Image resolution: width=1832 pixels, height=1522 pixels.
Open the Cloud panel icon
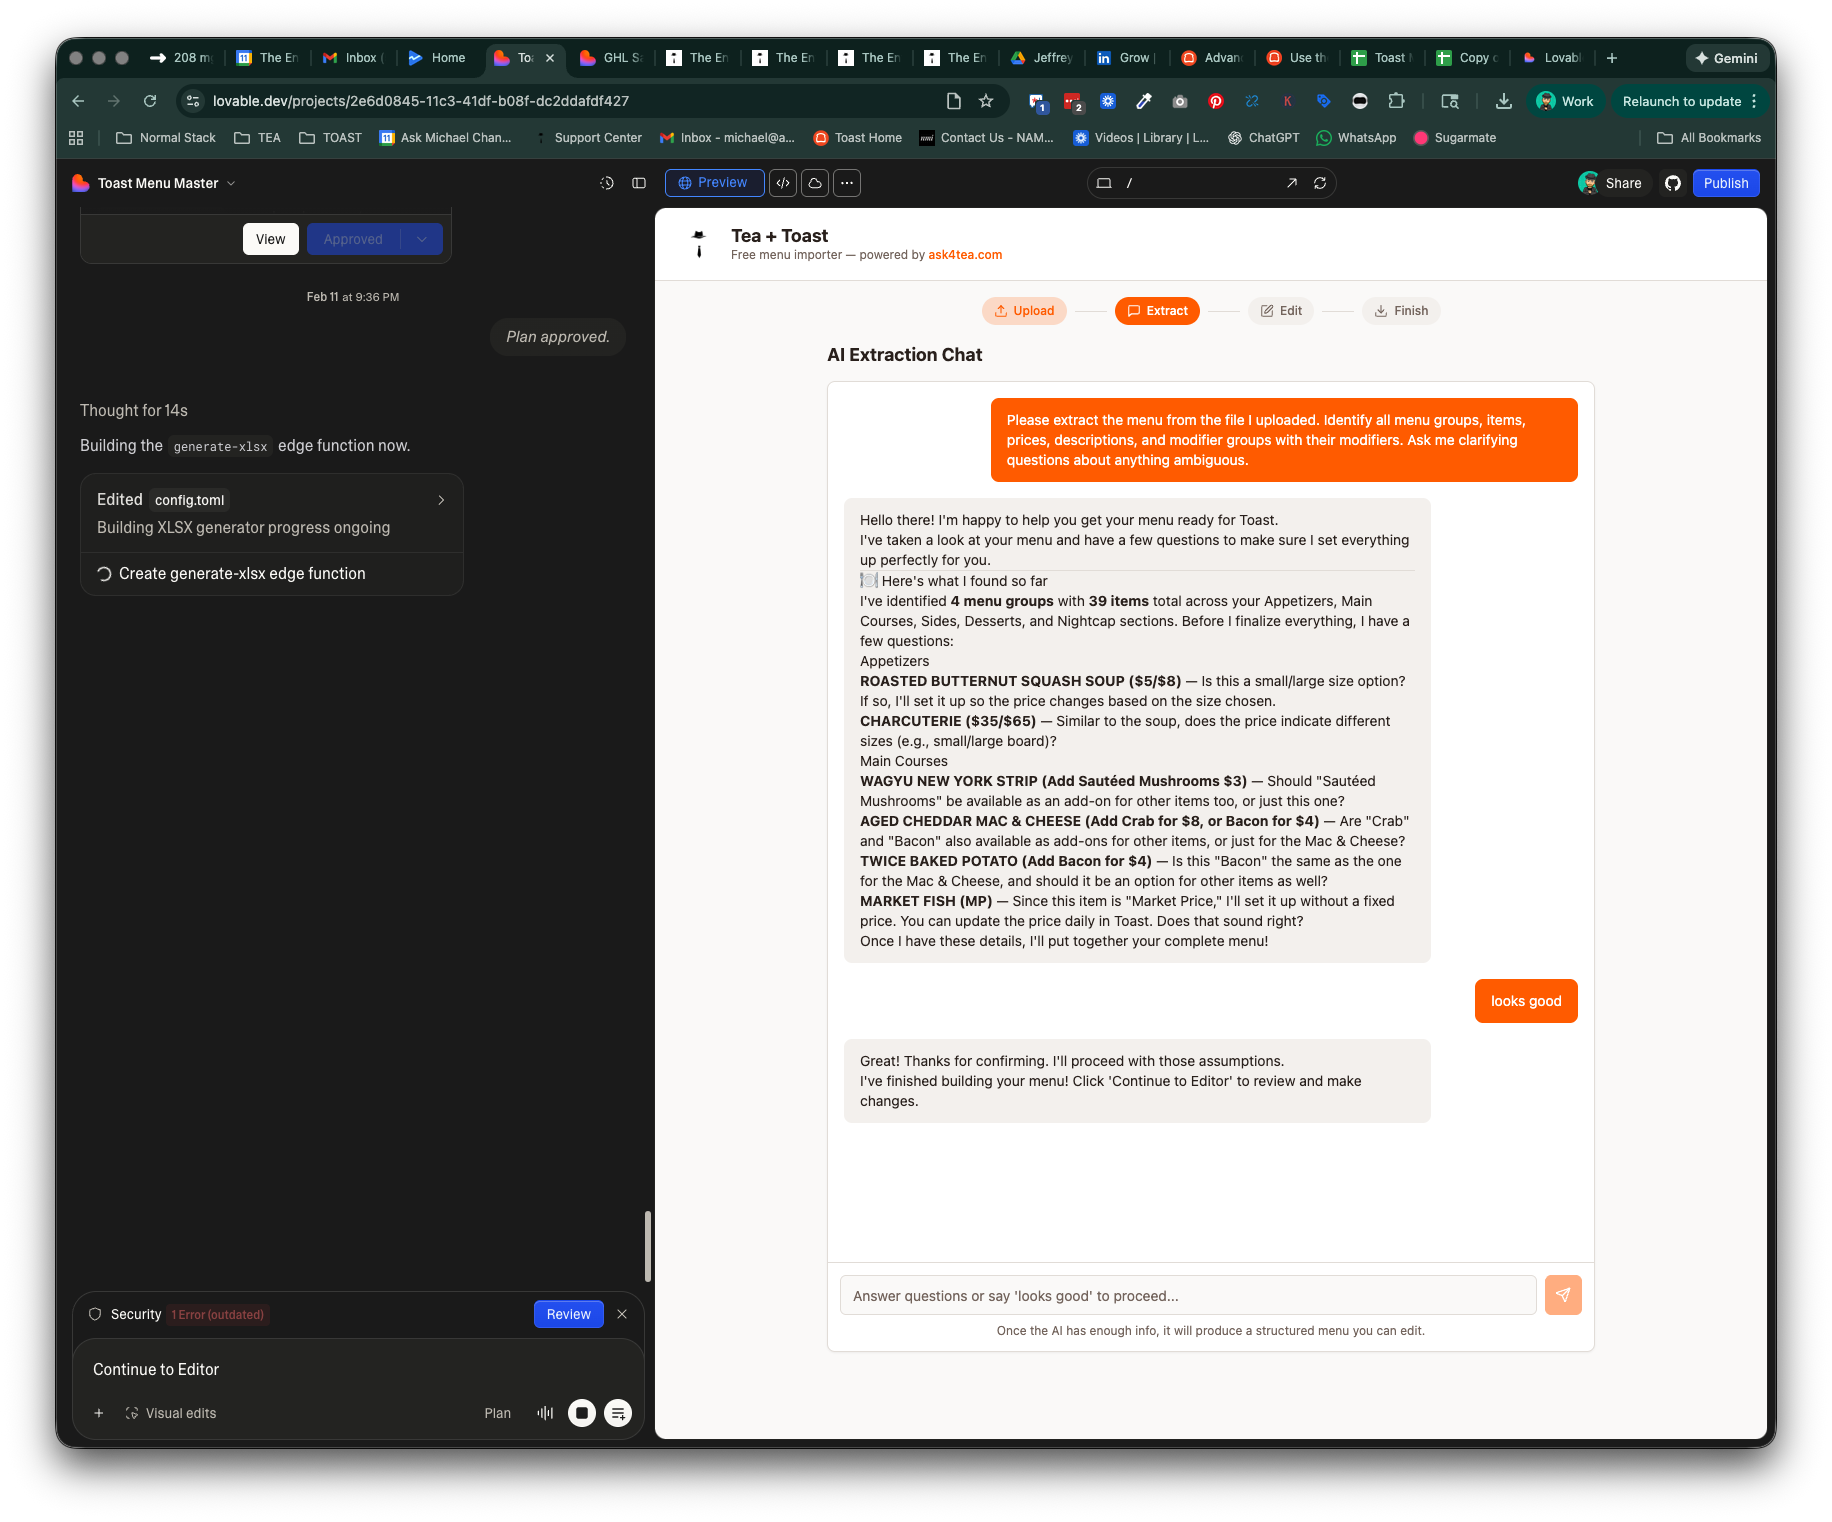(x=815, y=183)
